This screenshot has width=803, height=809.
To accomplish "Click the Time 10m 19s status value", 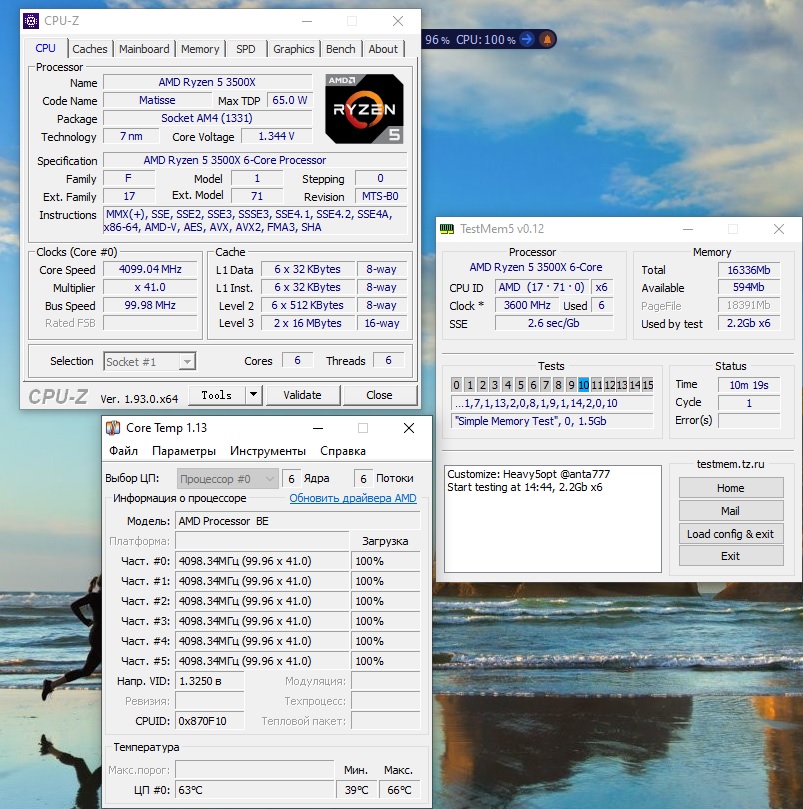I will (x=749, y=385).
